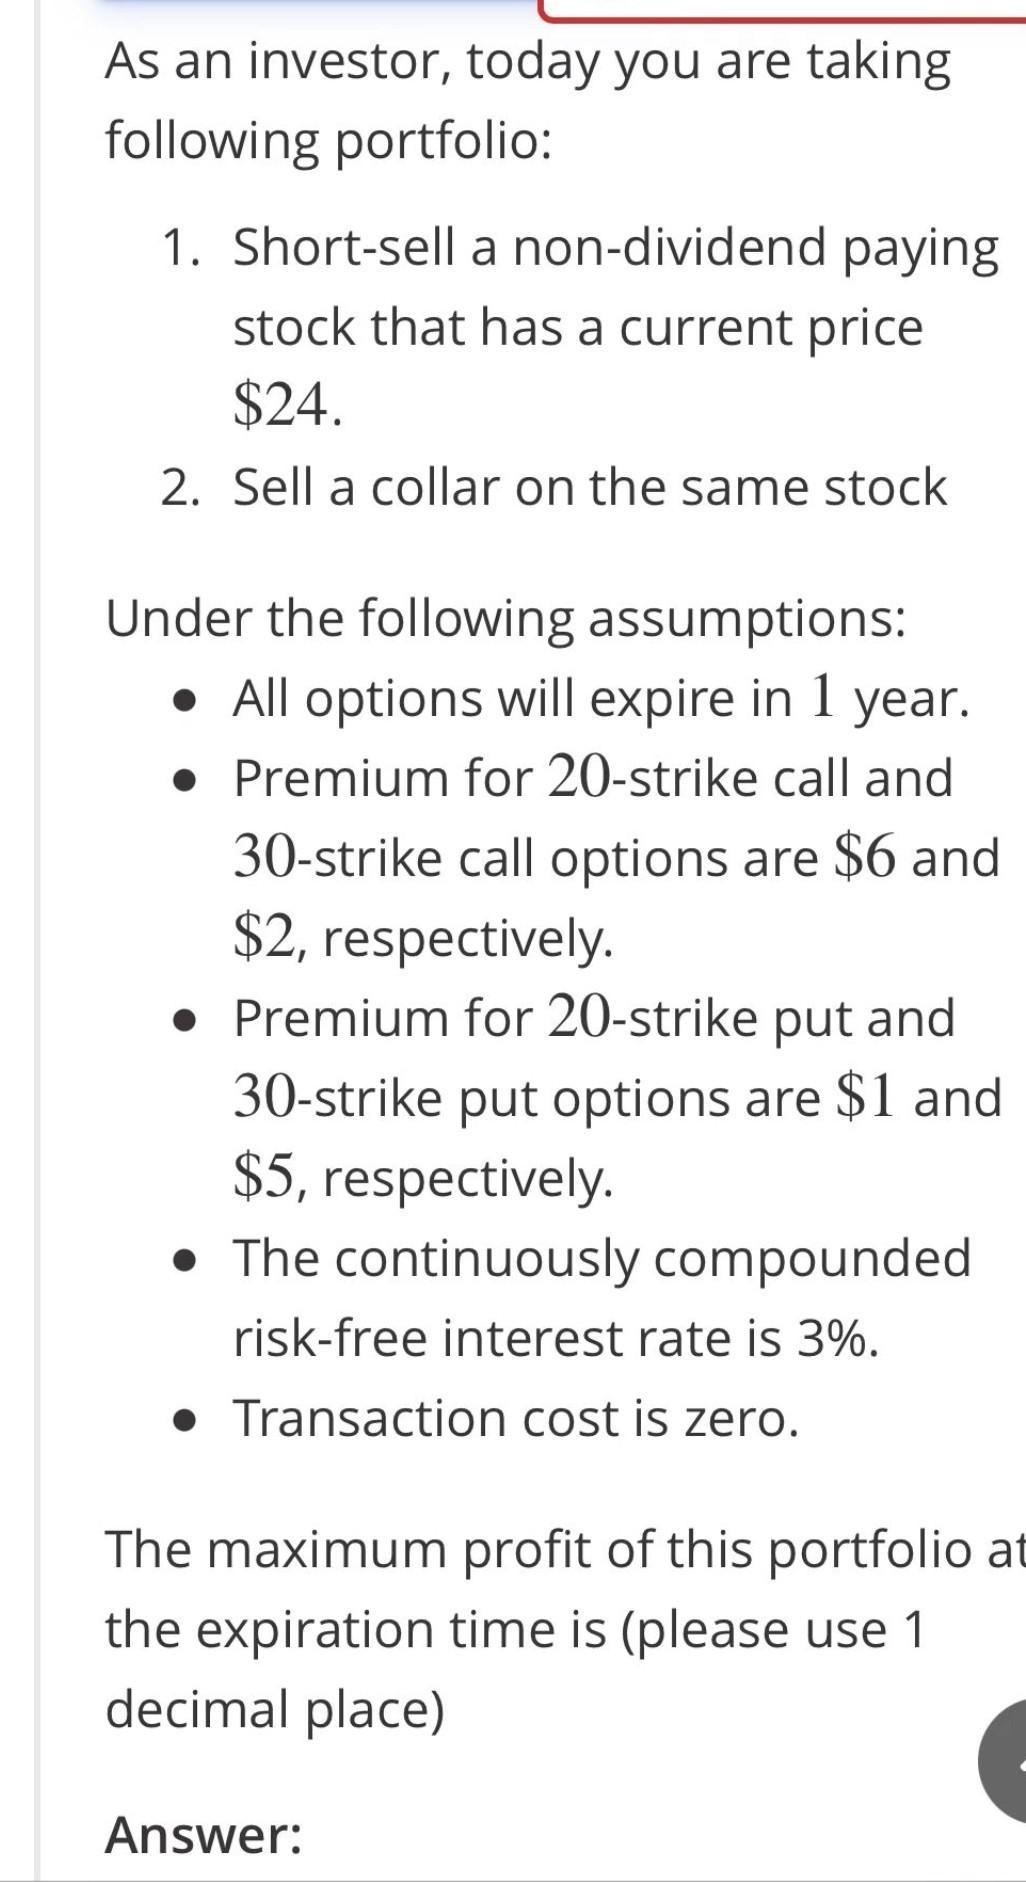
Task: Click the 'Under the following assumptions:' heading
Action: 507,619
